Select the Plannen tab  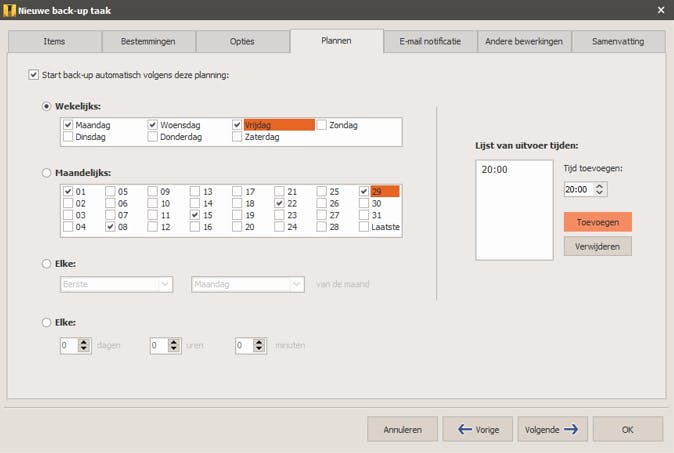pyautogui.click(x=337, y=41)
